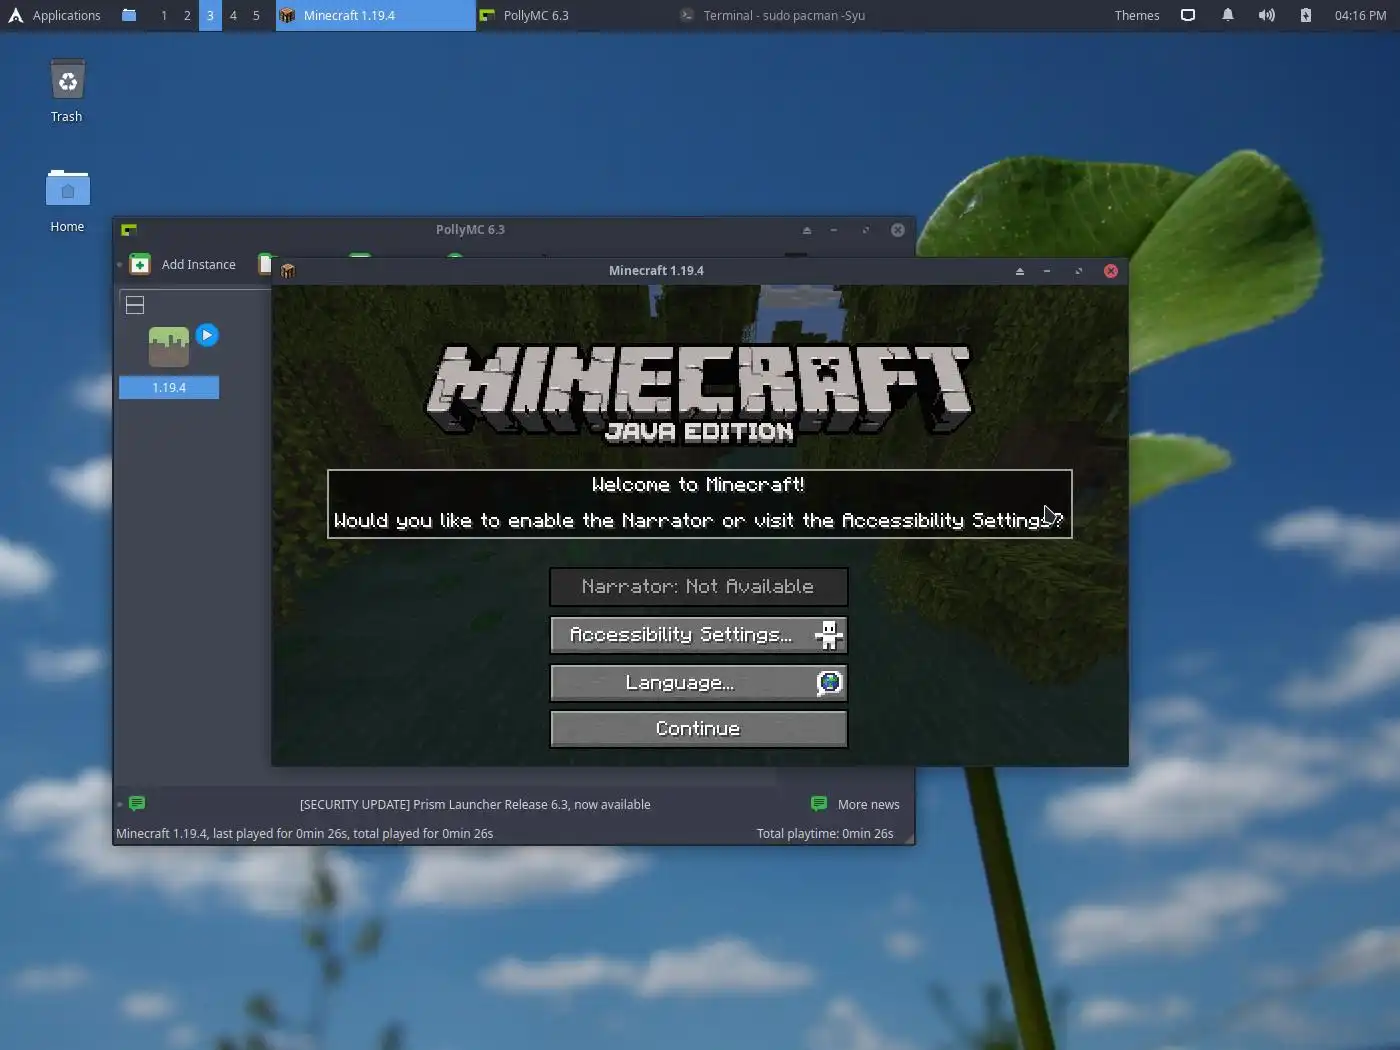Click the news speech bubble icon at left
The height and width of the screenshot is (1050, 1400).
(137, 803)
